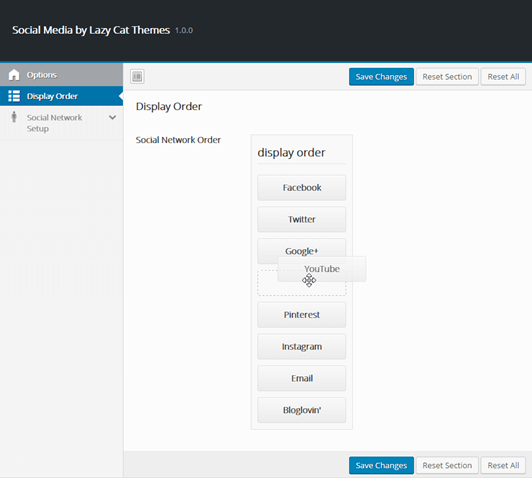Image resolution: width=532 pixels, height=478 pixels.
Task: Click the top Reset All button
Action: pyautogui.click(x=503, y=77)
